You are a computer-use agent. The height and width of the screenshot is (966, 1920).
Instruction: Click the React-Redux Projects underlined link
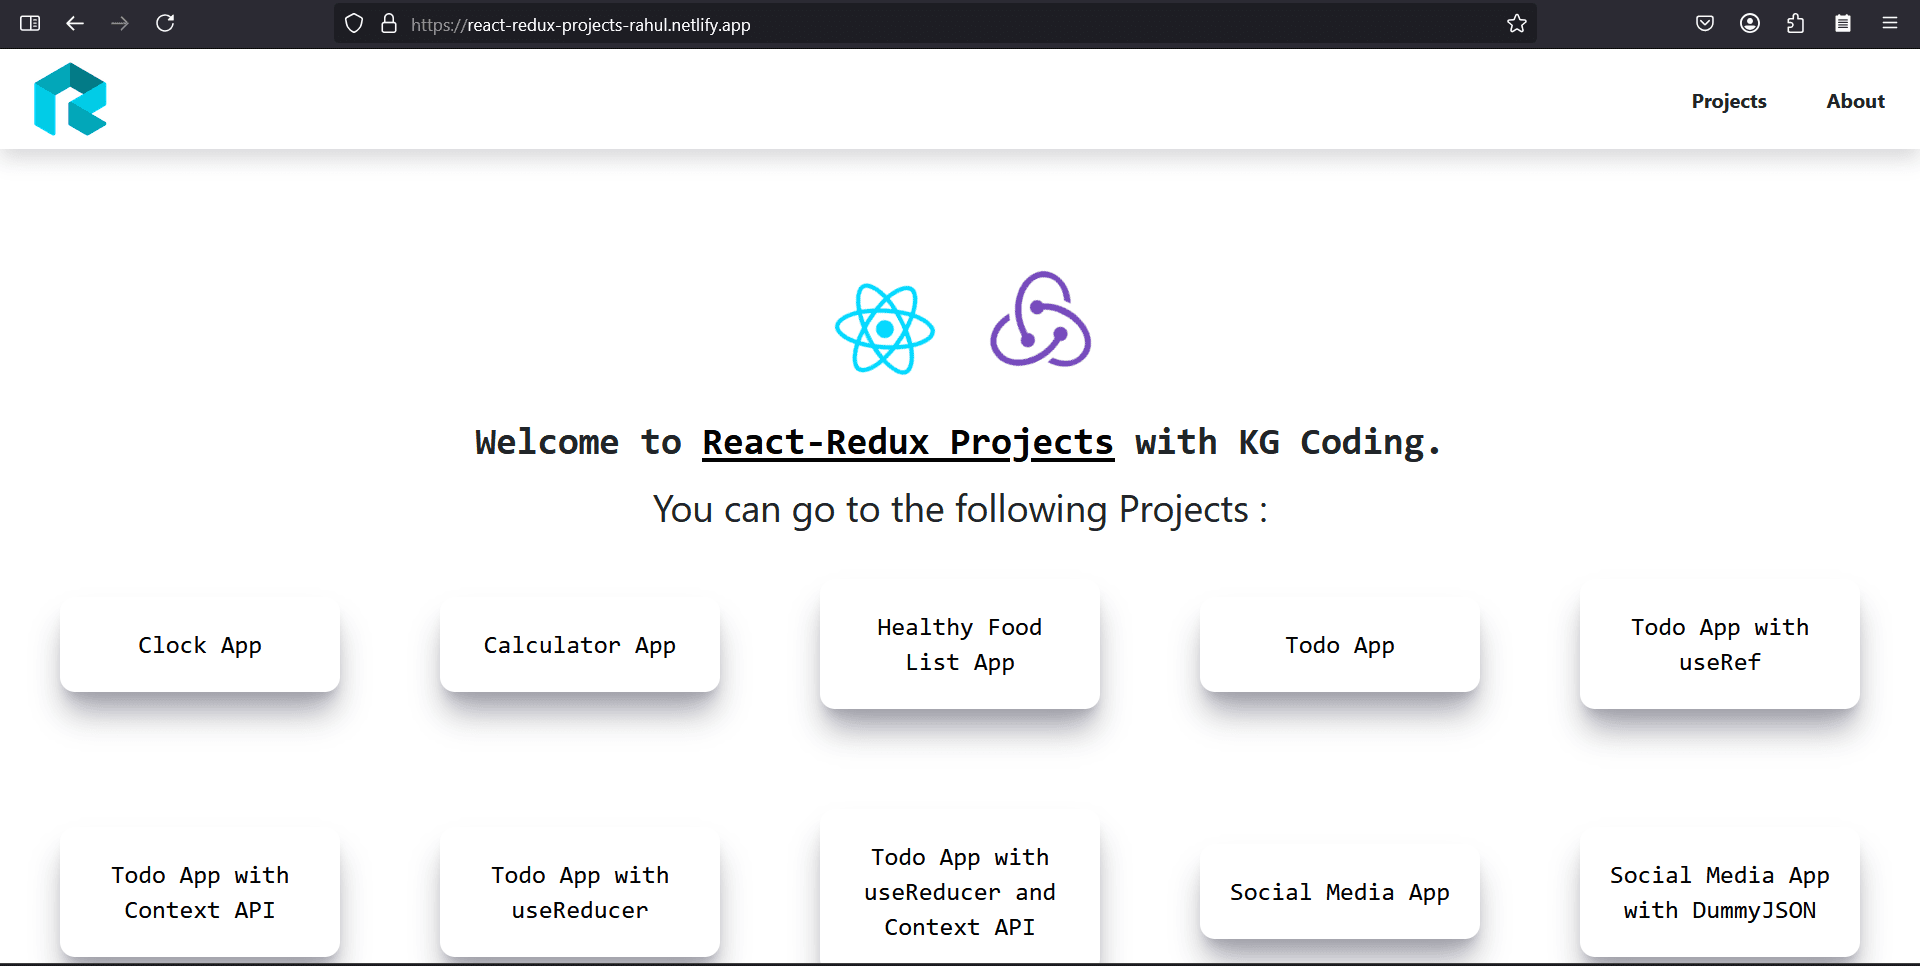906,442
